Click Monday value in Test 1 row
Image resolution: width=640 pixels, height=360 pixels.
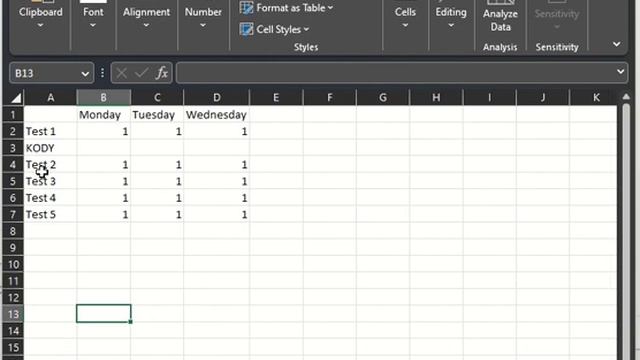point(103,131)
